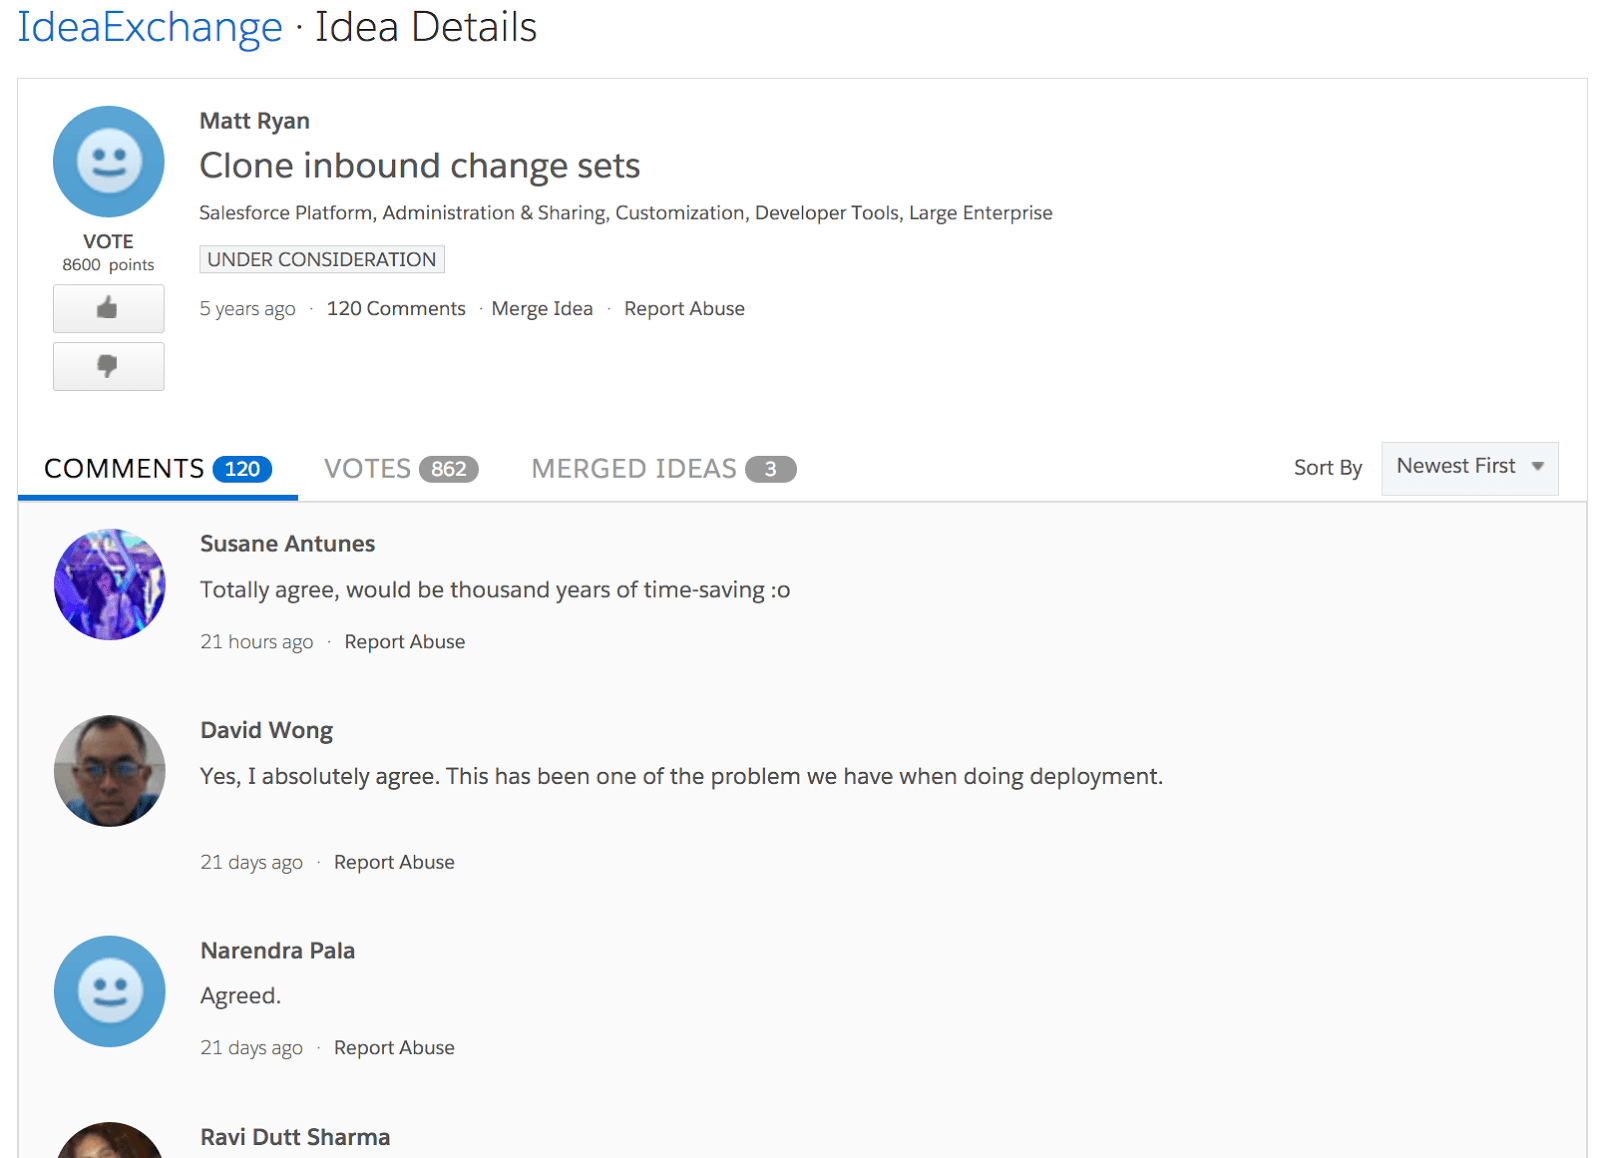The width and height of the screenshot is (1600, 1158).
Task: Report abuse on the main idea
Action: (x=684, y=309)
